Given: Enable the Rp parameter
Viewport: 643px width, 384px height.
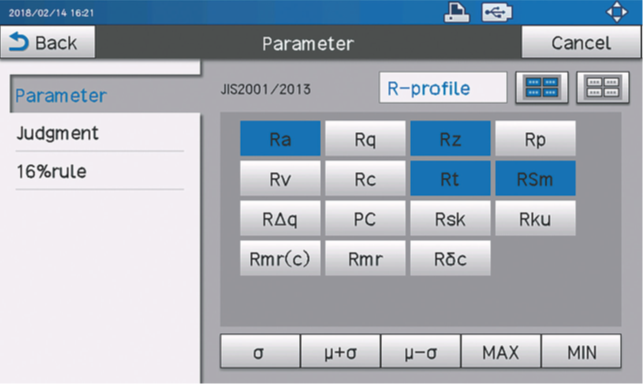Looking at the screenshot, I should [535, 139].
